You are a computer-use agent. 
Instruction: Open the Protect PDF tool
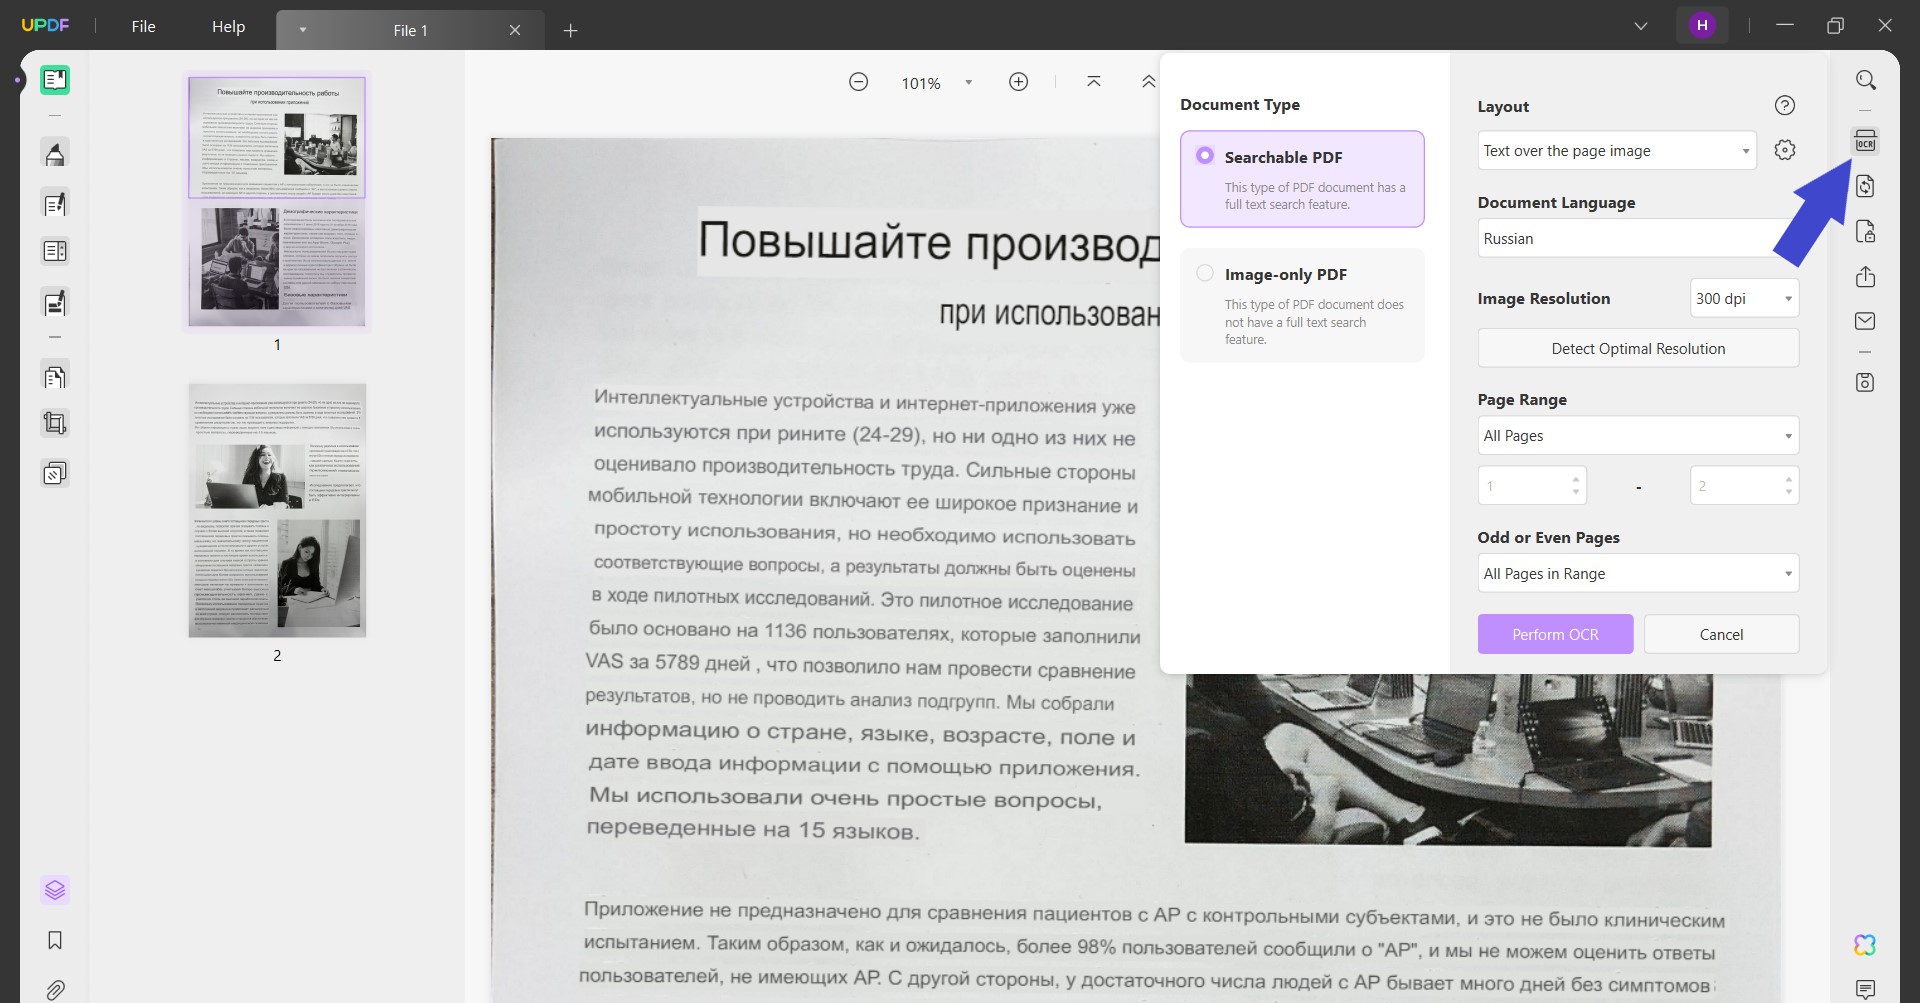coord(1866,232)
